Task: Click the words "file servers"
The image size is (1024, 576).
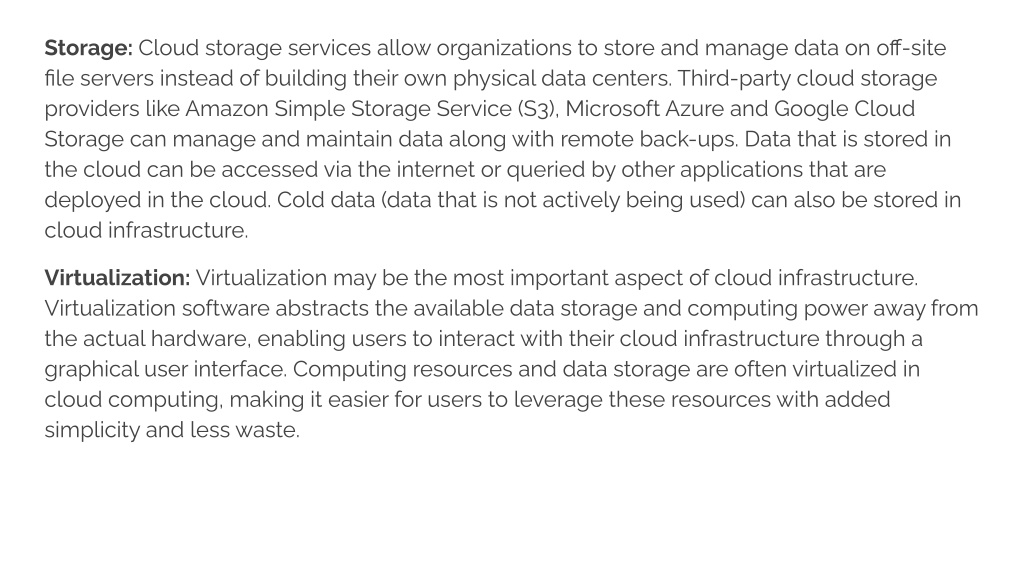Action: click(x=99, y=78)
